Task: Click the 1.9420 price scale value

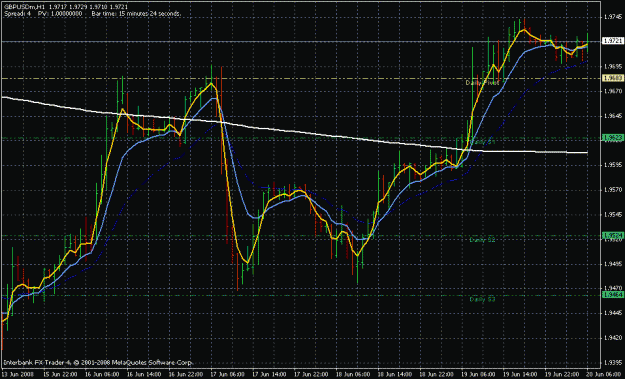Action: 613,338
